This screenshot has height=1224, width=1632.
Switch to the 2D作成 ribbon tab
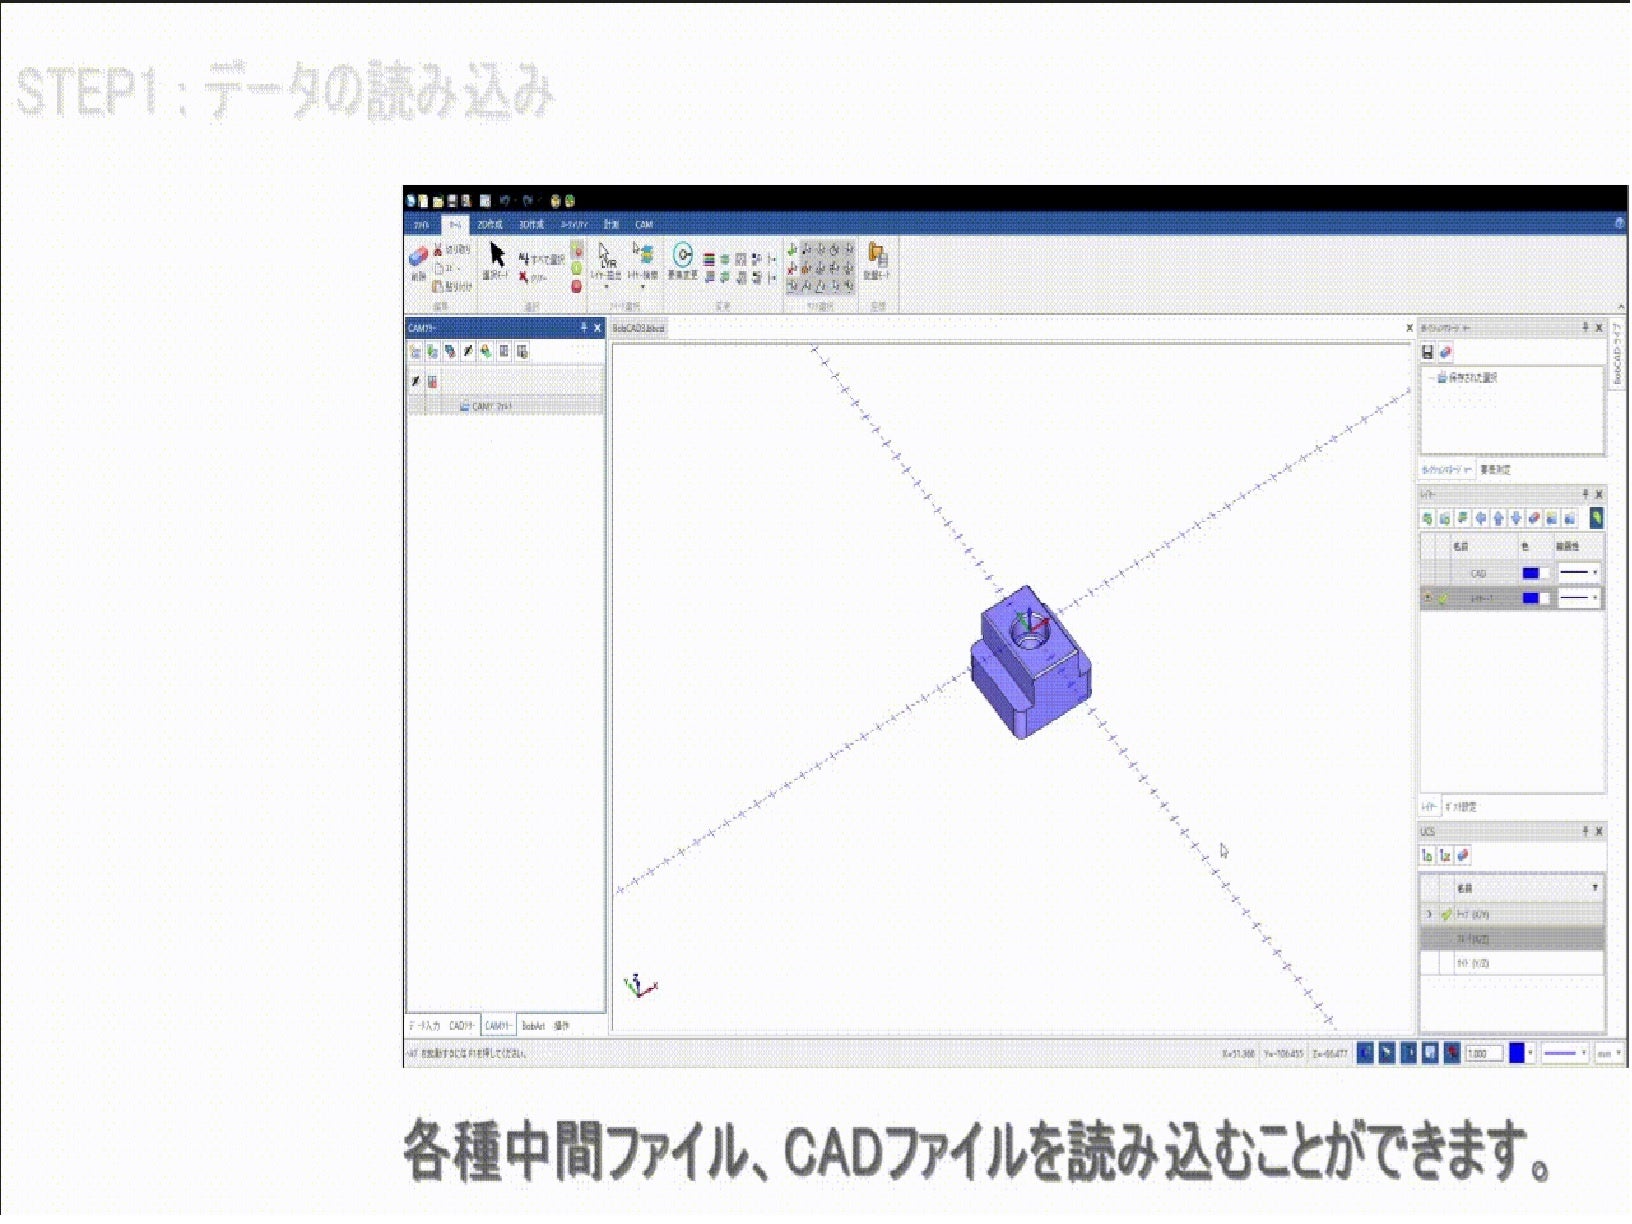click(x=490, y=225)
